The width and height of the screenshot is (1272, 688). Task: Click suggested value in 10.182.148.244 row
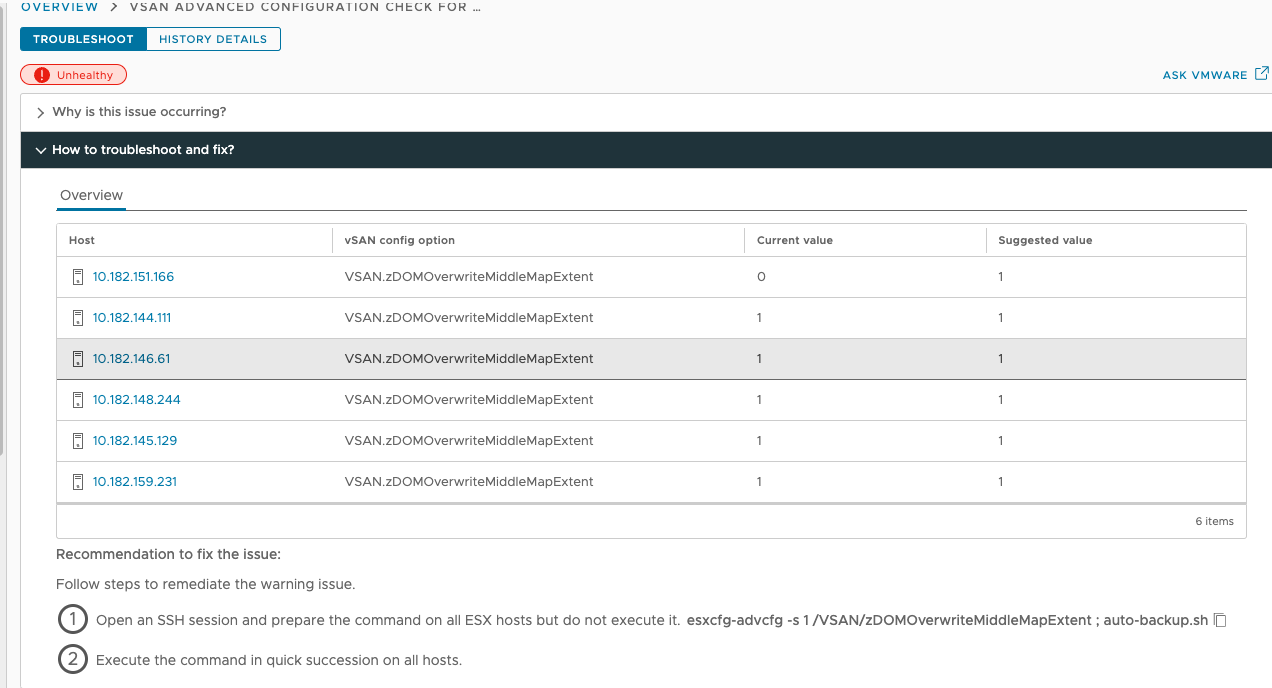click(1001, 400)
